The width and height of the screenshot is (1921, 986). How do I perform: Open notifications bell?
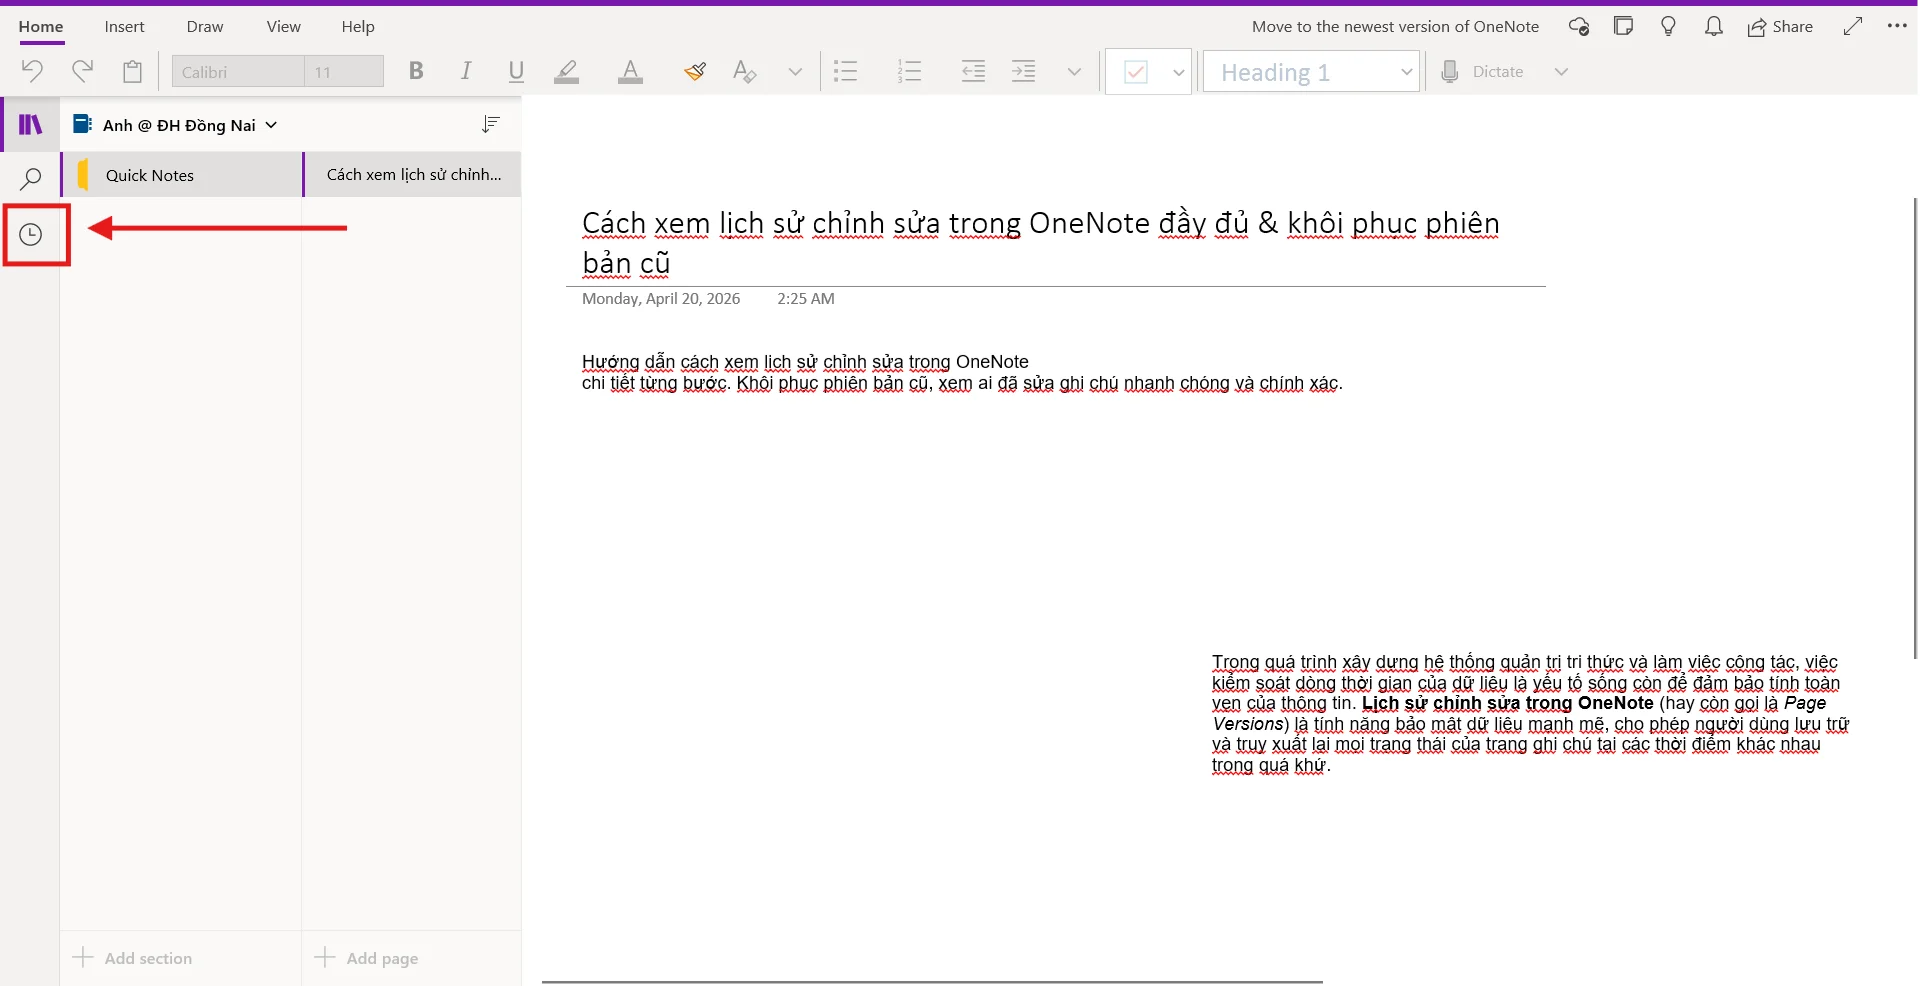(1714, 26)
